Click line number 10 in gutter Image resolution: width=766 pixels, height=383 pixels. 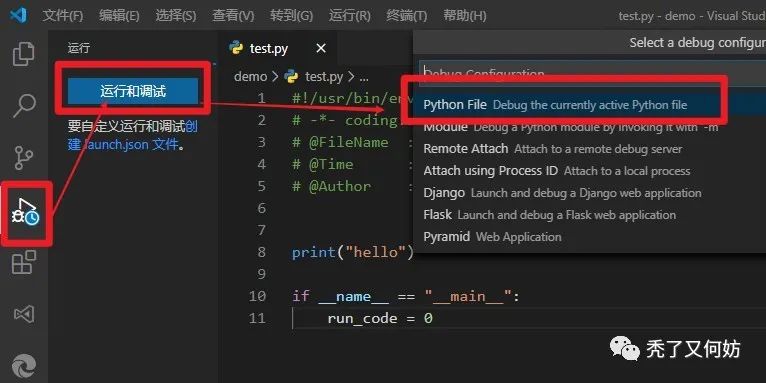click(257, 296)
